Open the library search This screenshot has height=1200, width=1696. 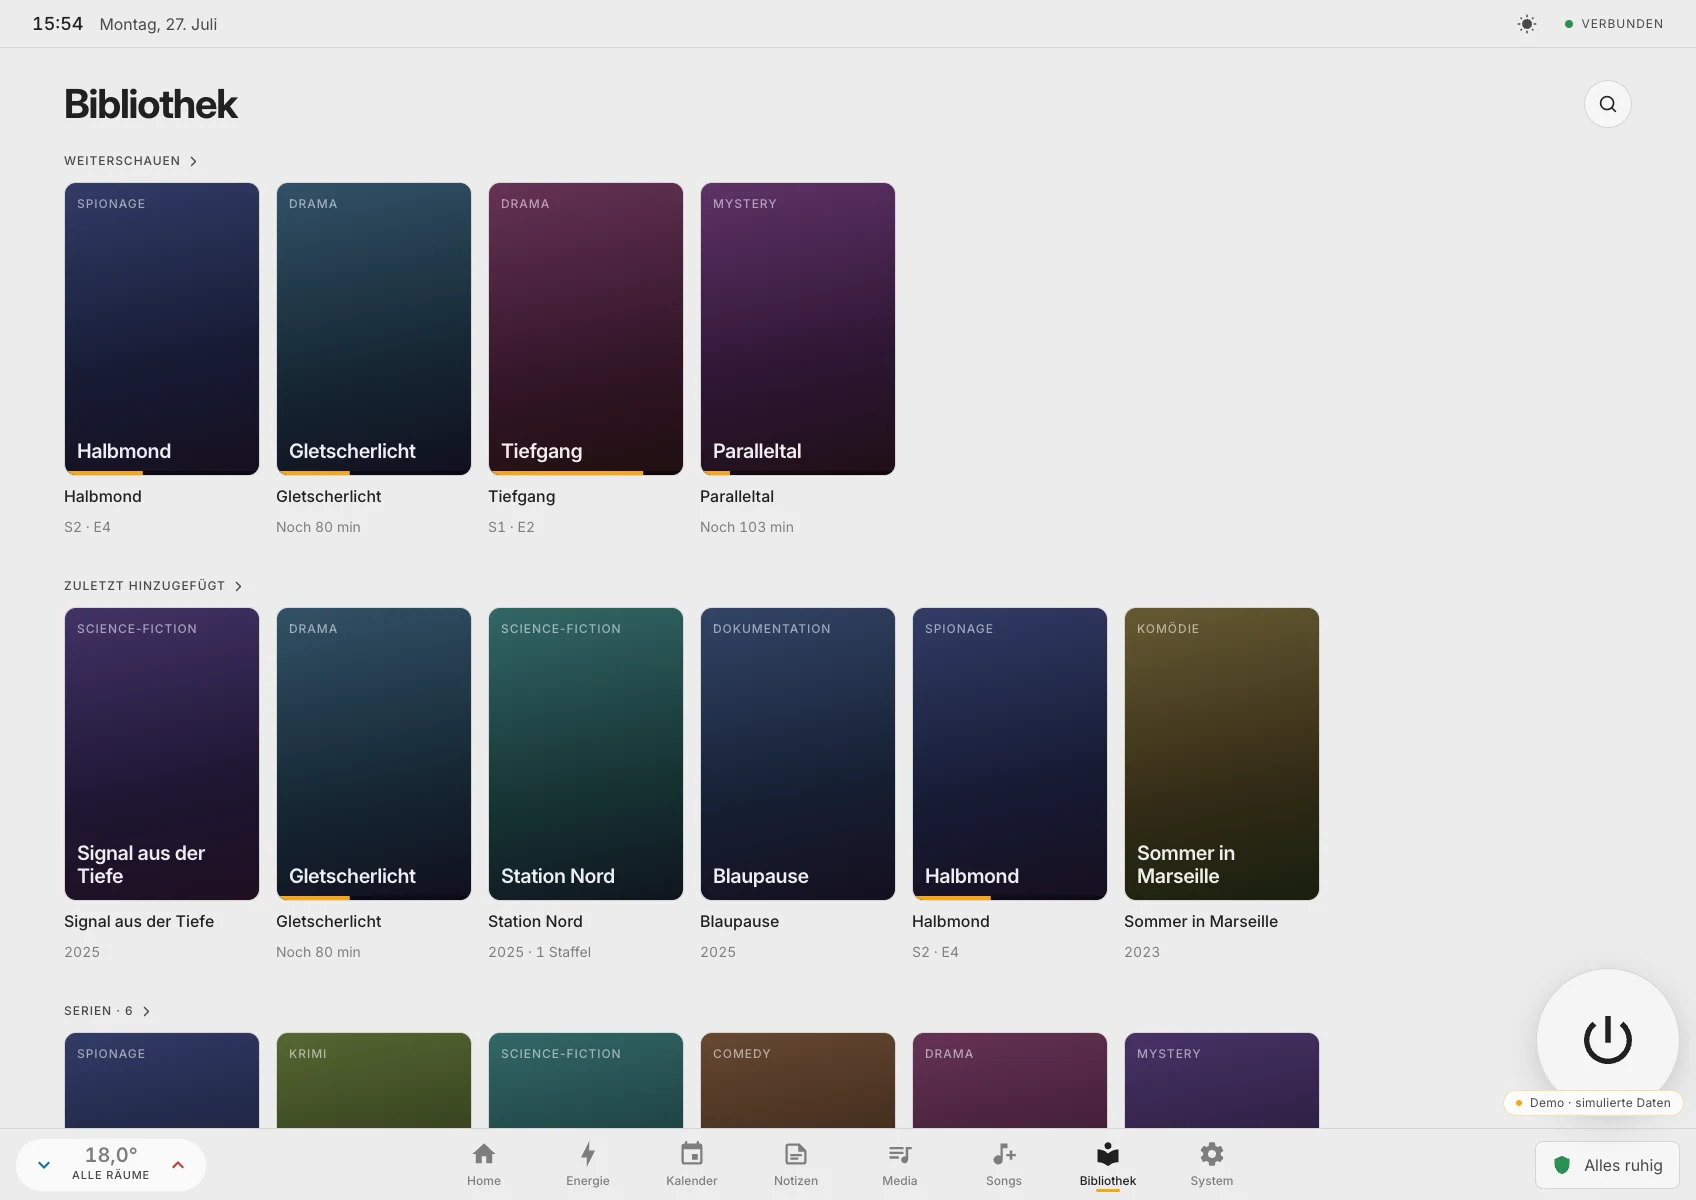1607,104
